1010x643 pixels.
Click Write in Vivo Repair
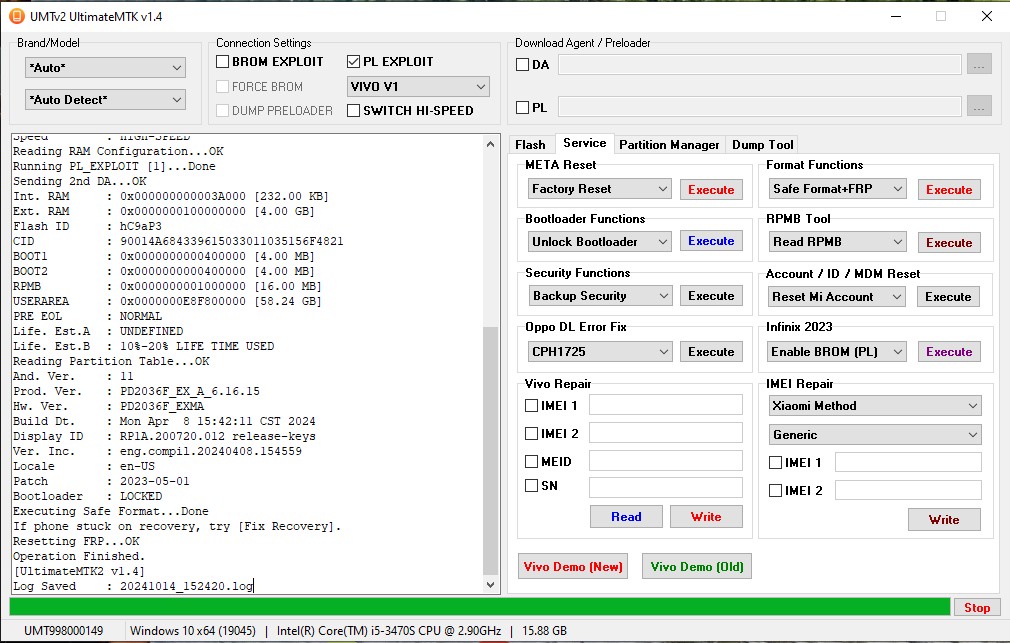click(706, 517)
